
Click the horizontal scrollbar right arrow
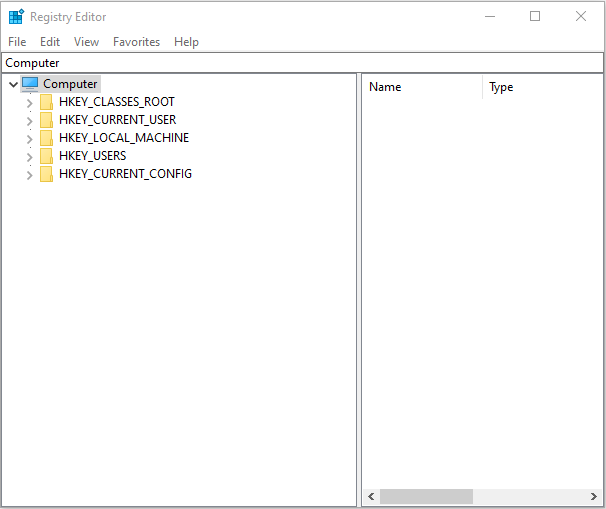(x=594, y=496)
